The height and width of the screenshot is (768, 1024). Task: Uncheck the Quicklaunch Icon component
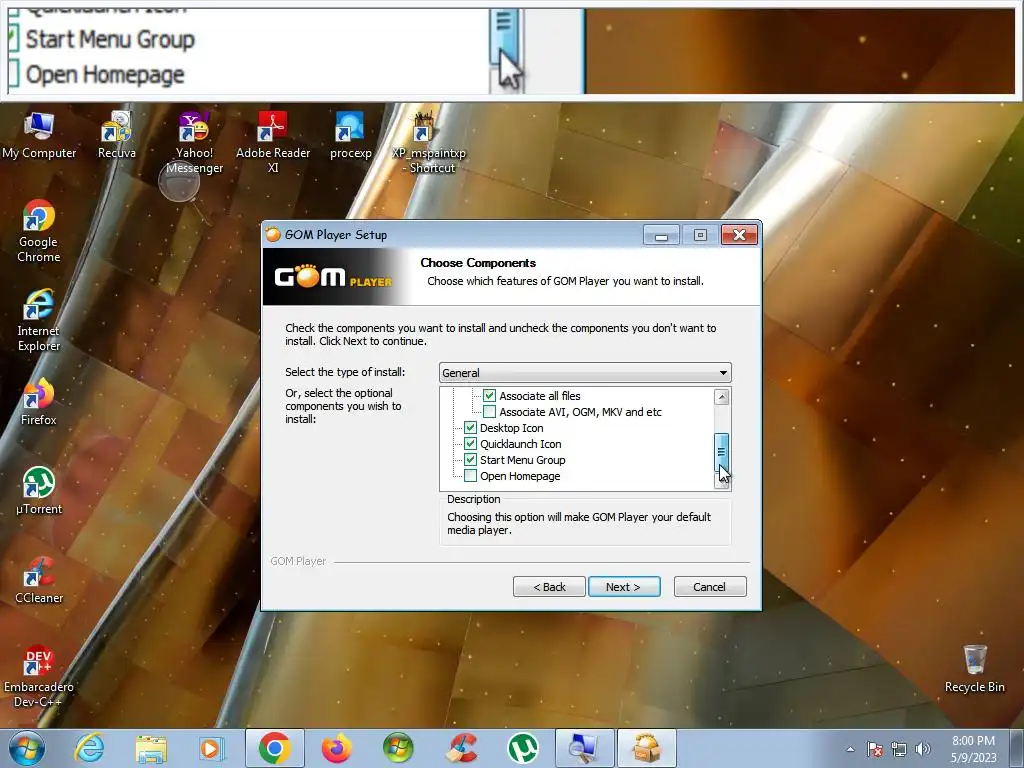coord(470,444)
